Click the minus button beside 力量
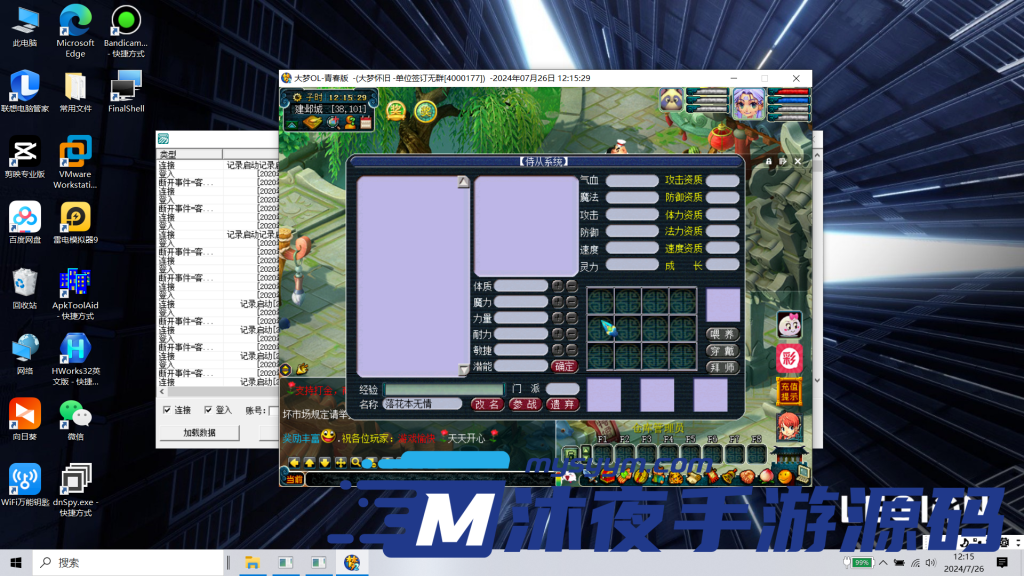 pos(571,318)
